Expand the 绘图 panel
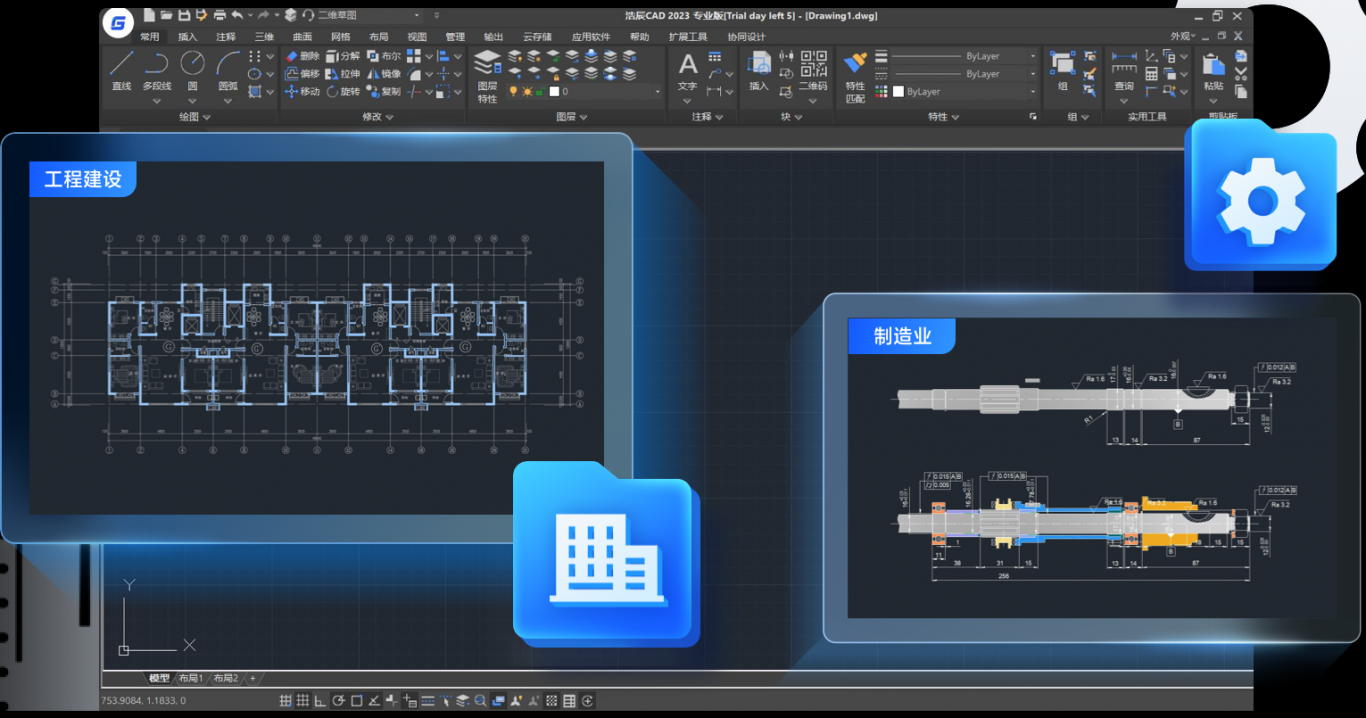The height and width of the screenshot is (718, 1366). (194, 117)
